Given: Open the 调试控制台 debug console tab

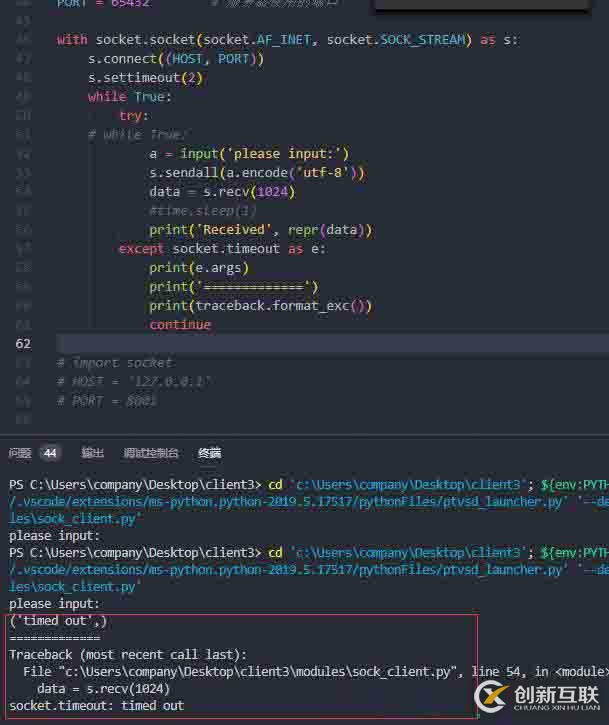Looking at the screenshot, I should click(x=151, y=453).
